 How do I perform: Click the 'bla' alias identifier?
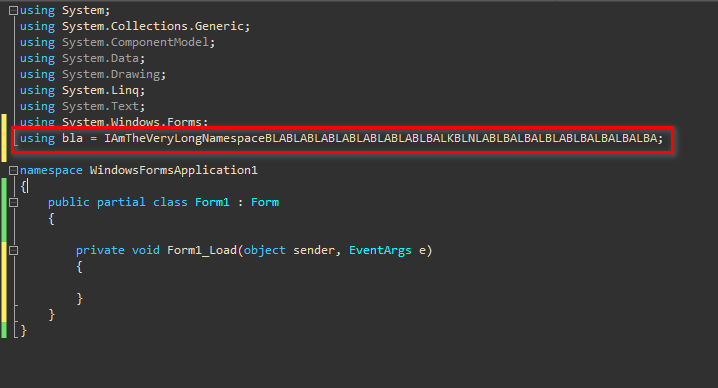point(72,138)
